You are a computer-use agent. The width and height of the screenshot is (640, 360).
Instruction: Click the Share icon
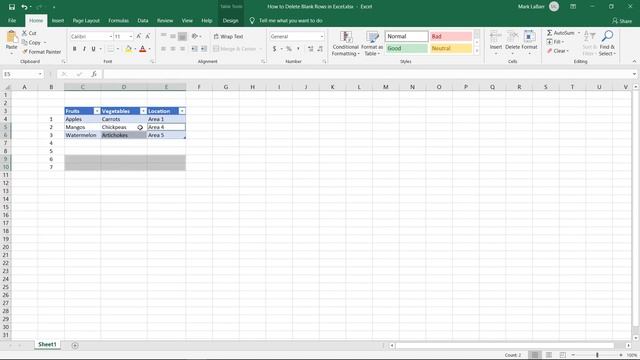pos(622,20)
